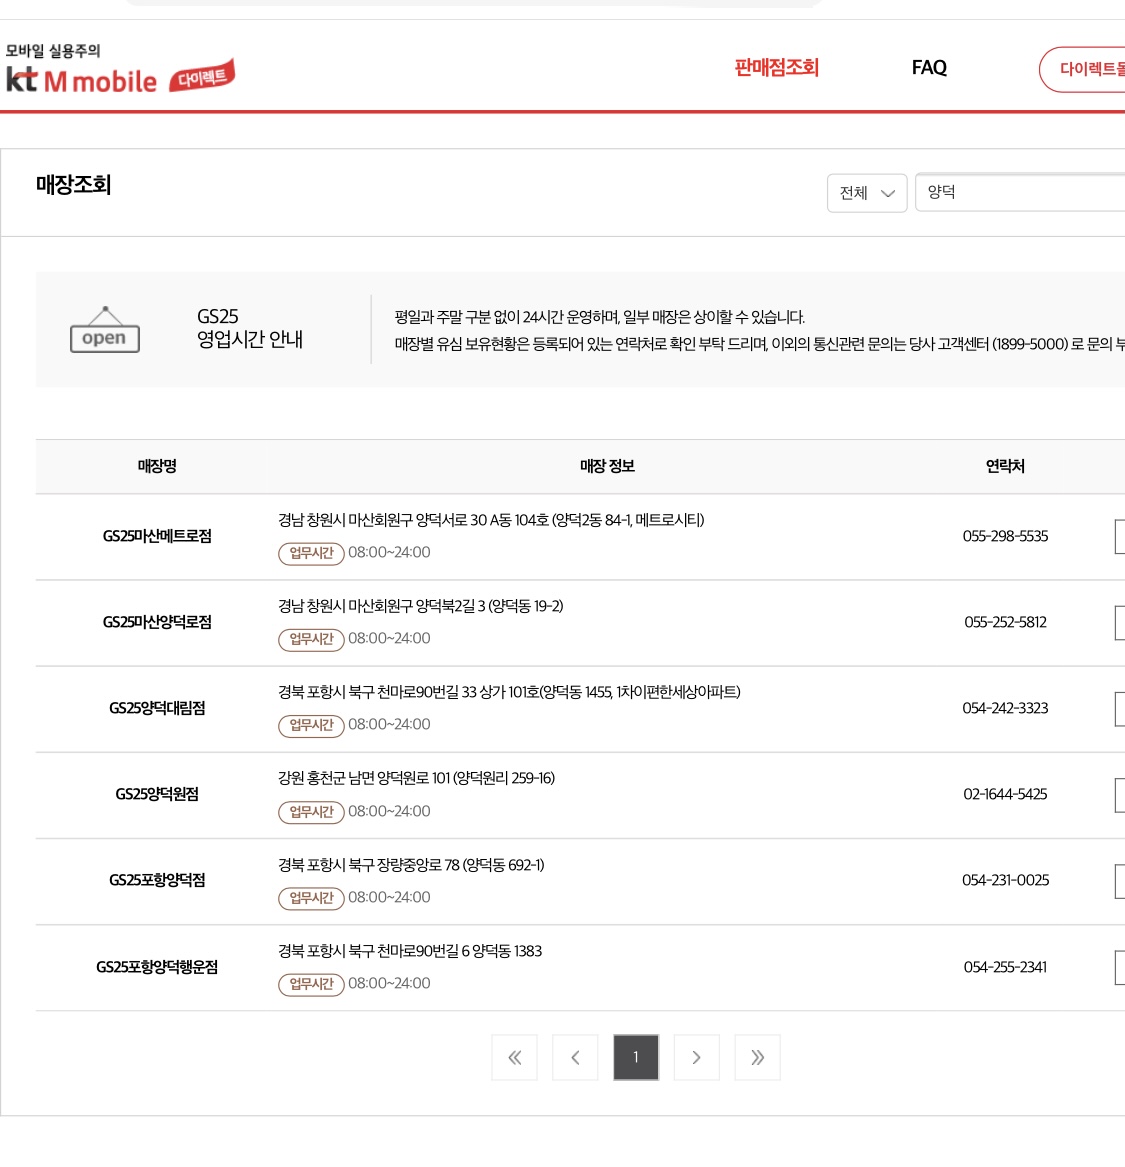Click the open sign icon

tap(105, 330)
